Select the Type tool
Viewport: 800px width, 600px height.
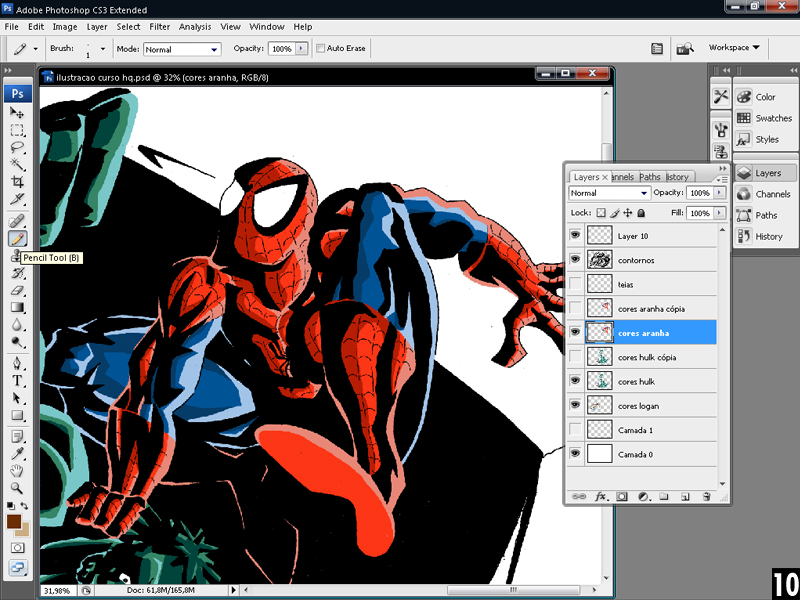(17, 381)
